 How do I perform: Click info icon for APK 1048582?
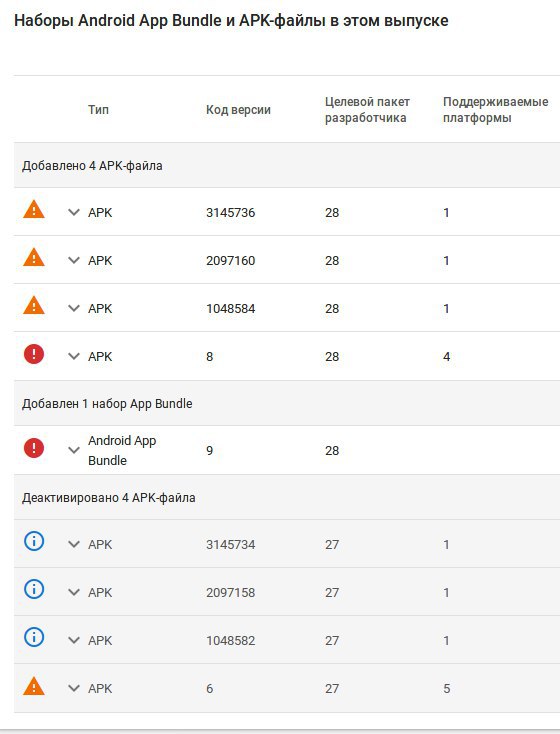[x=34, y=638]
